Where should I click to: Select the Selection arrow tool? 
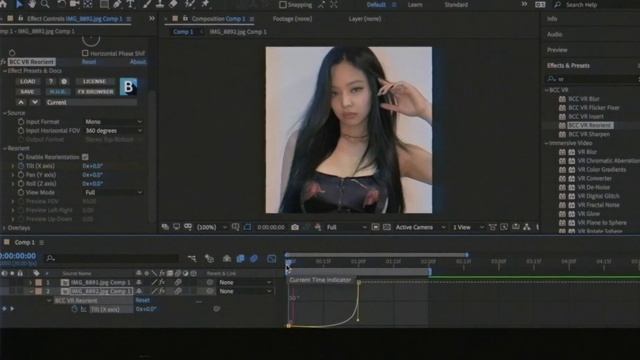(19, 4)
